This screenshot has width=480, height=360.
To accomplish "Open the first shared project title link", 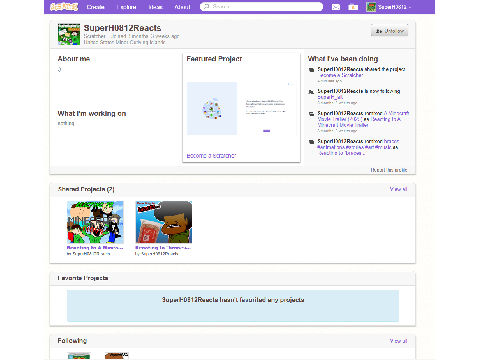I will pos(95,248).
